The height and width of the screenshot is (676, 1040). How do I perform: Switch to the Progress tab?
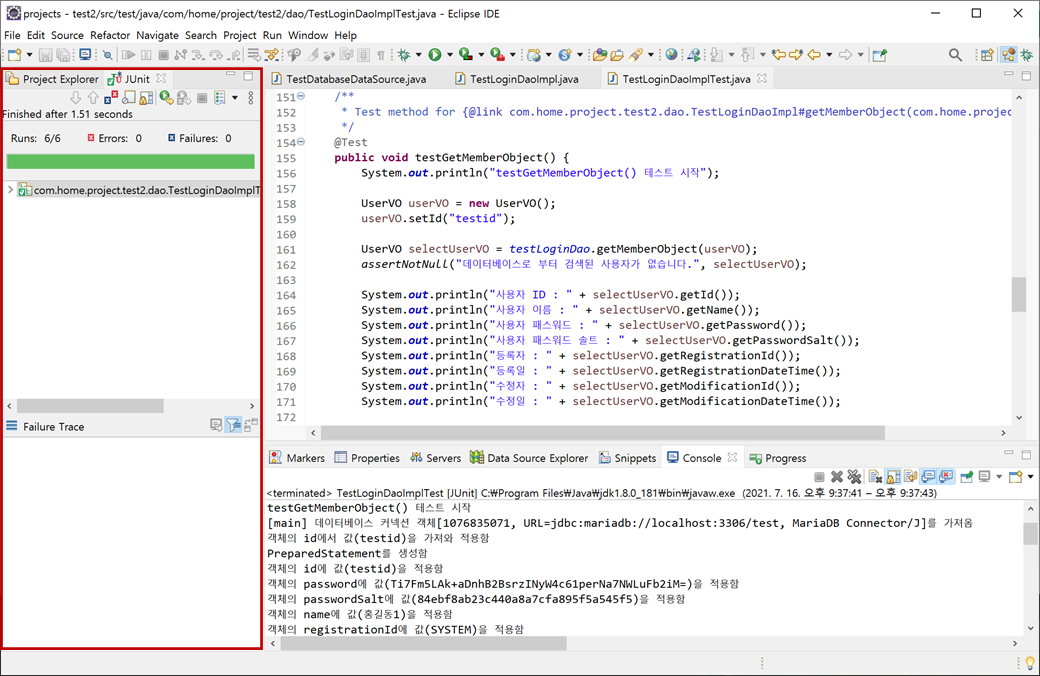tap(778, 458)
